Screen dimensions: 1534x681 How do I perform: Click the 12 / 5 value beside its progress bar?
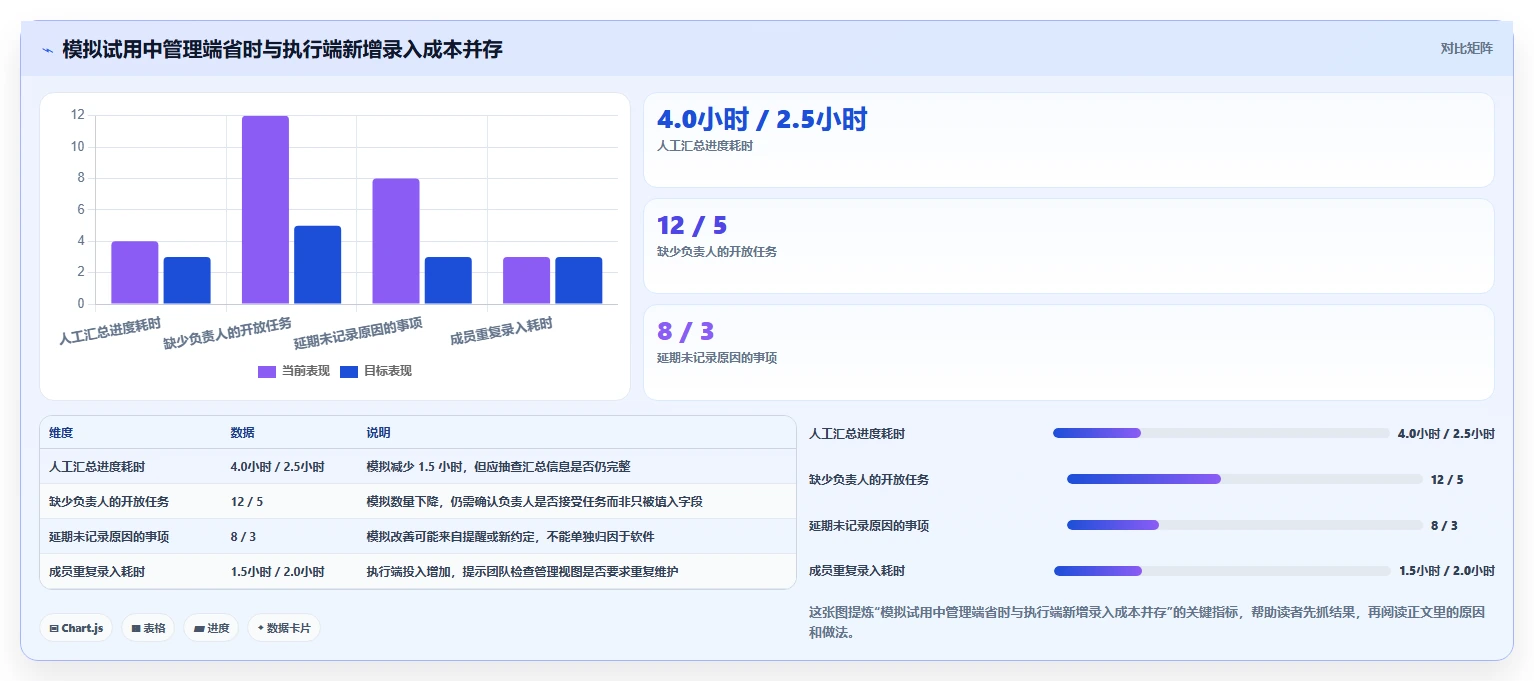pos(1447,480)
